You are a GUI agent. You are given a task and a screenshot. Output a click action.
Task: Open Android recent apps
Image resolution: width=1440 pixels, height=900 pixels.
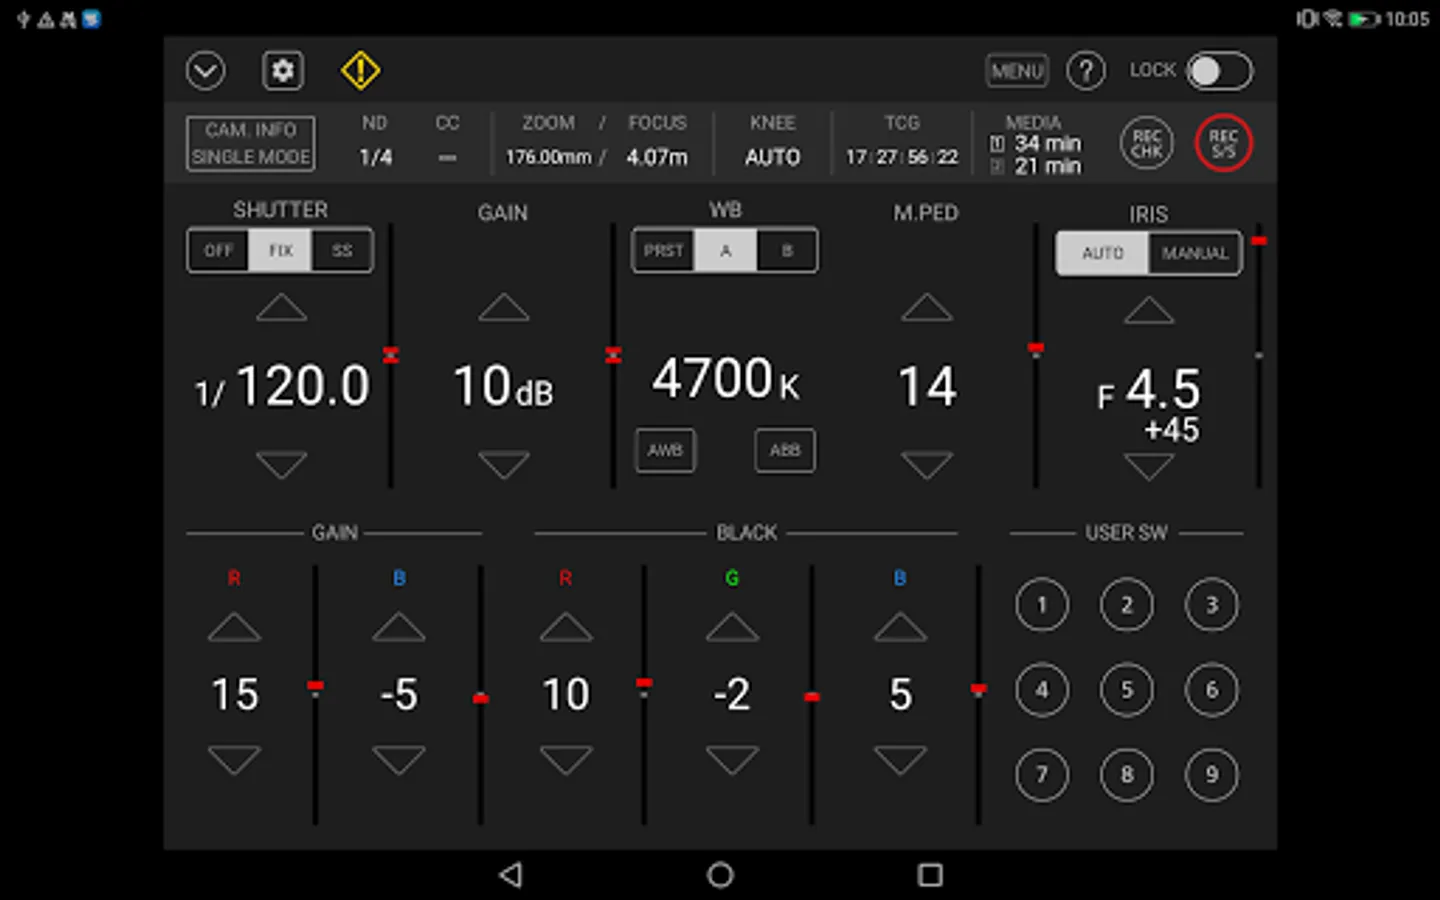pos(930,875)
